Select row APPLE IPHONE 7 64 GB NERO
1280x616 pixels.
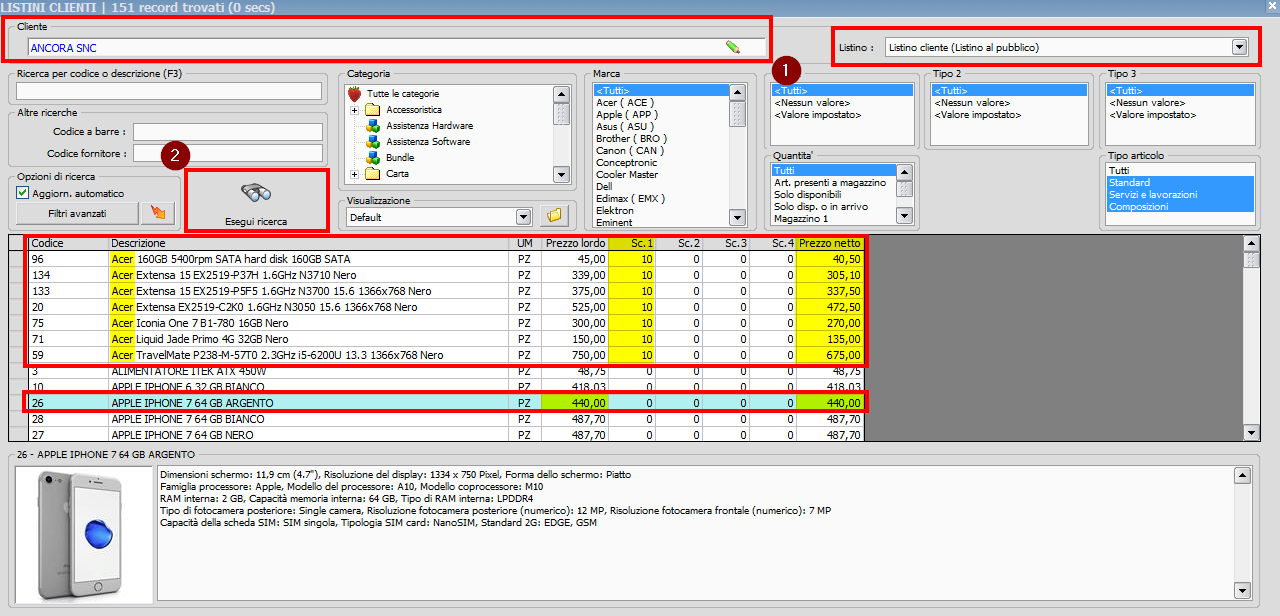(446, 435)
